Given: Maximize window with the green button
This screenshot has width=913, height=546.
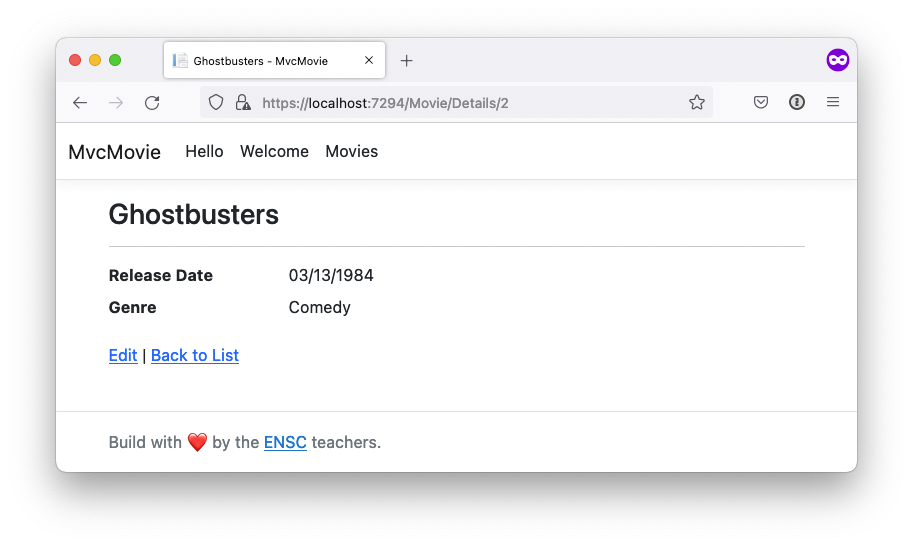Looking at the screenshot, I should click(x=115, y=60).
